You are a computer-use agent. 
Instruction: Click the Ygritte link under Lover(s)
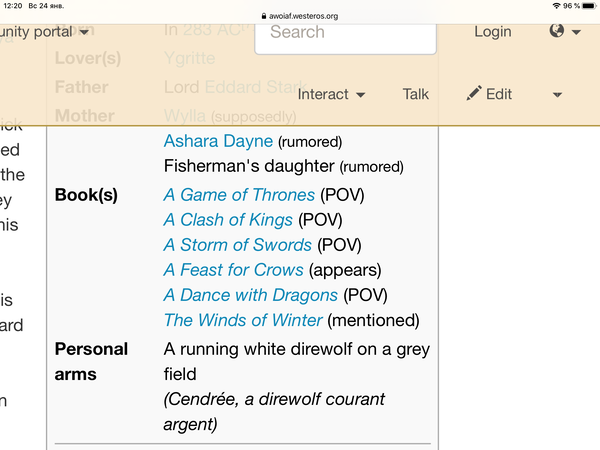pyautogui.click(x=190, y=59)
